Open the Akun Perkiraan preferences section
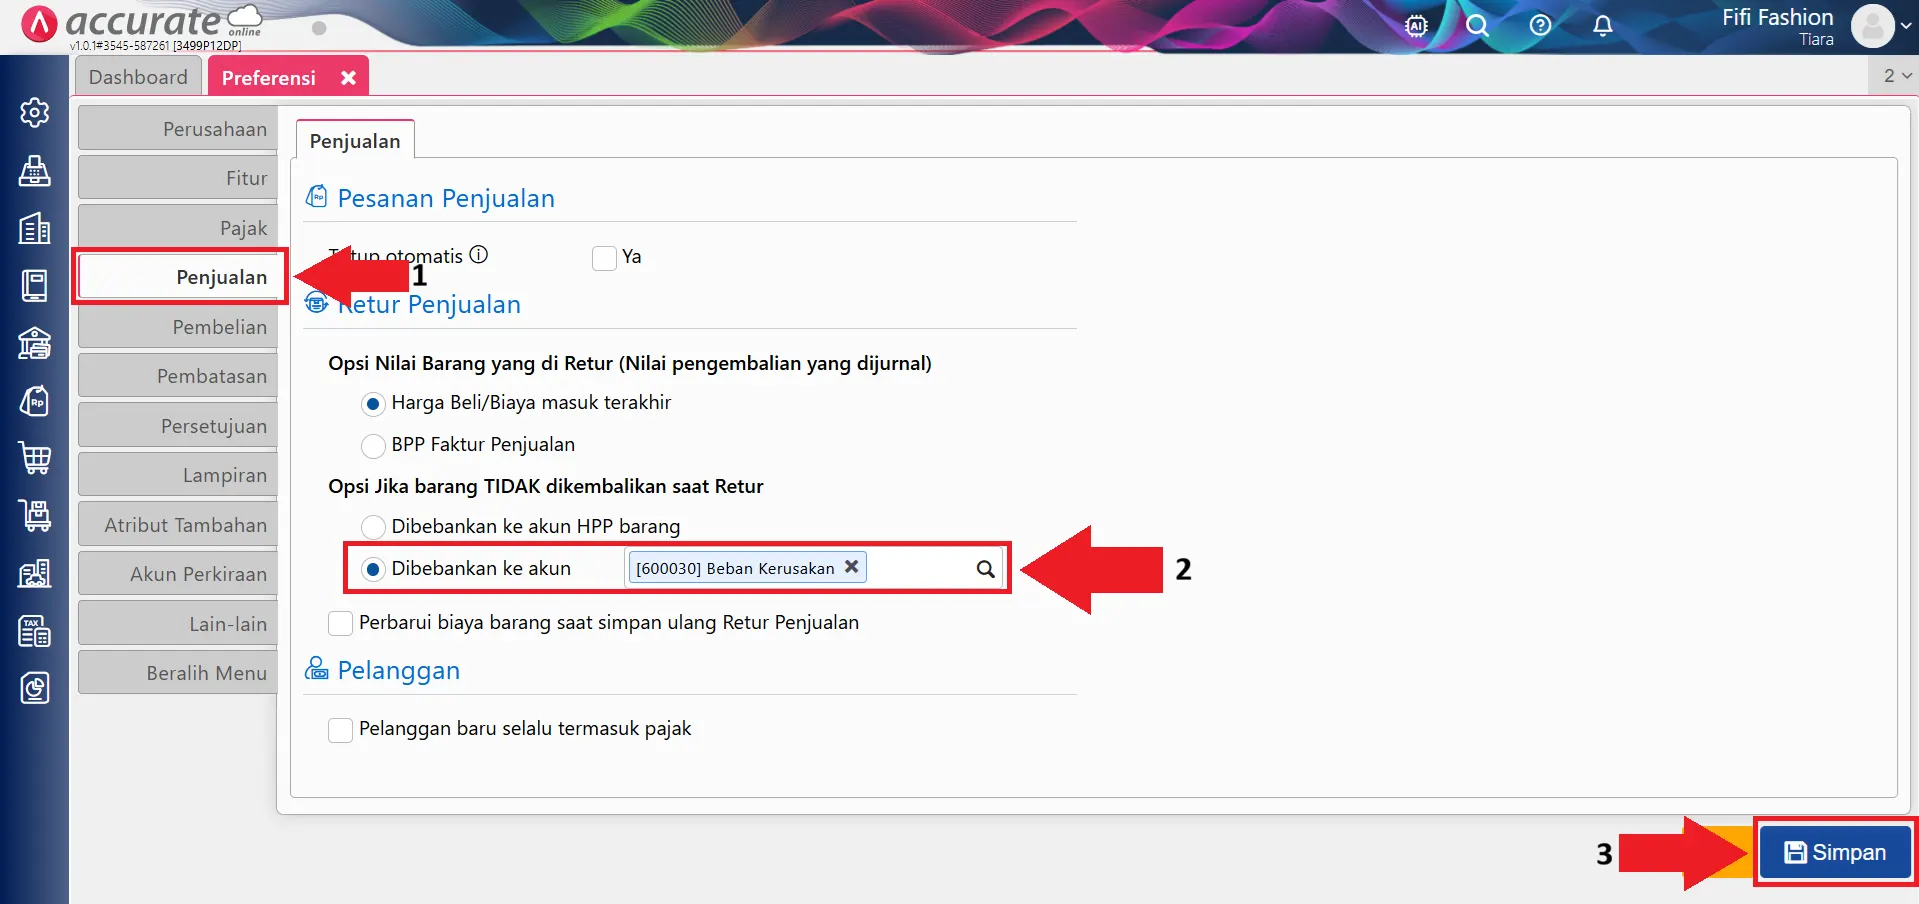The width and height of the screenshot is (1919, 904). pos(178,574)
